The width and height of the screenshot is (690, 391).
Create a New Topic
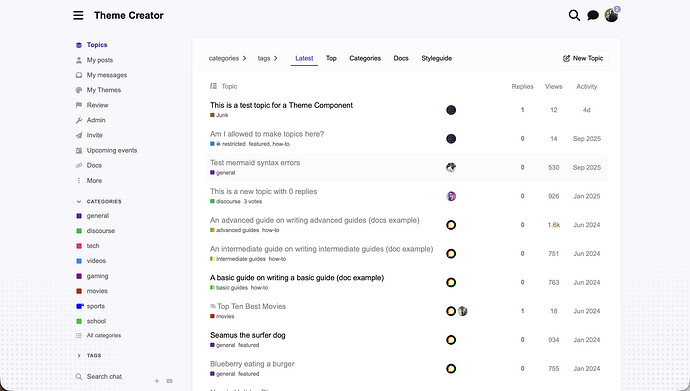pyautogui.click(x=583, y=58)
